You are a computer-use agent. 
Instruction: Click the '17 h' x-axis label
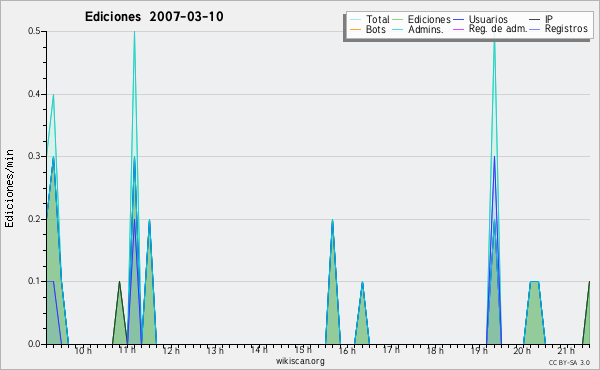[391, 350]
